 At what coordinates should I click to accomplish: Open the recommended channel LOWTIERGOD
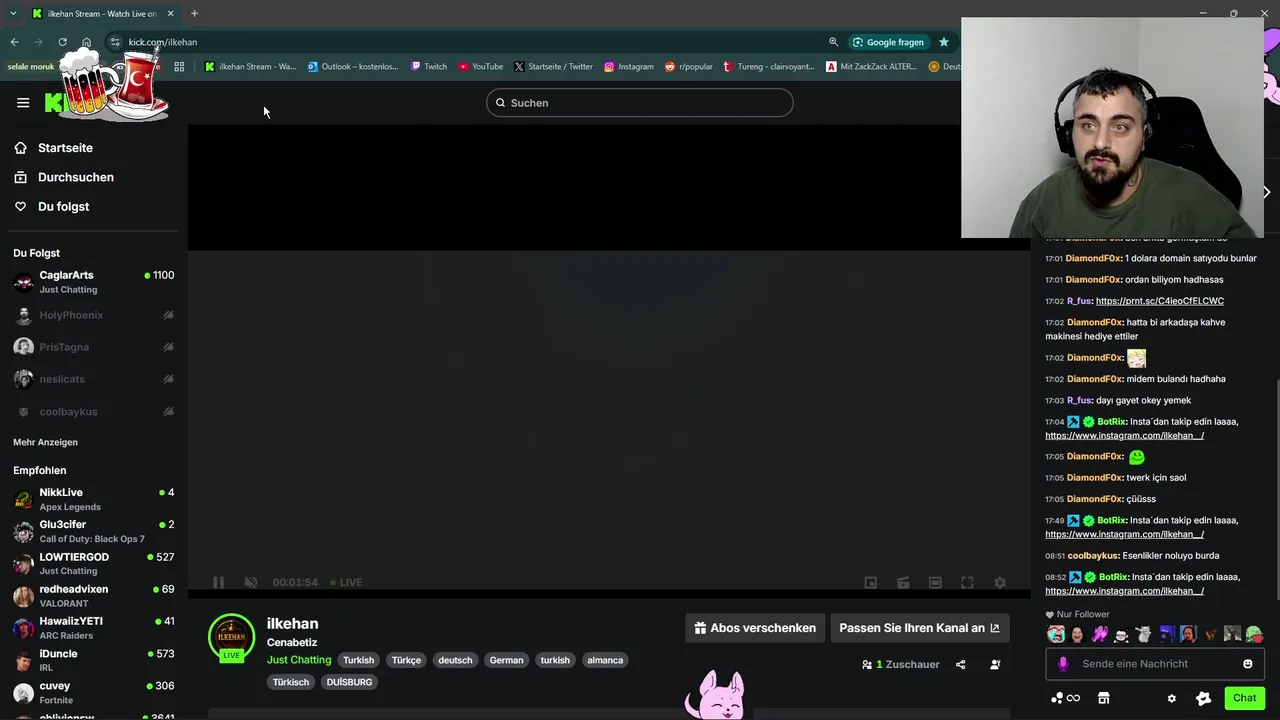coord(94,563)
